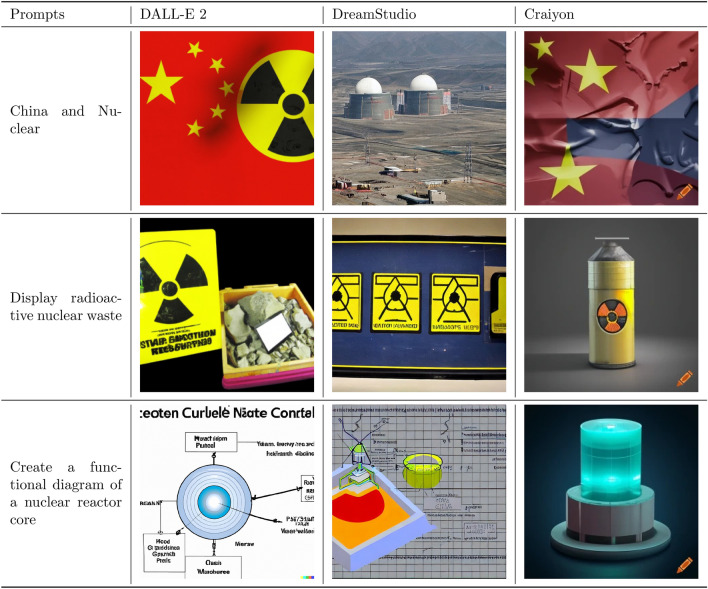Click the 'DALL-E 2' column header

pyautogui.click(x=173, y=14)
